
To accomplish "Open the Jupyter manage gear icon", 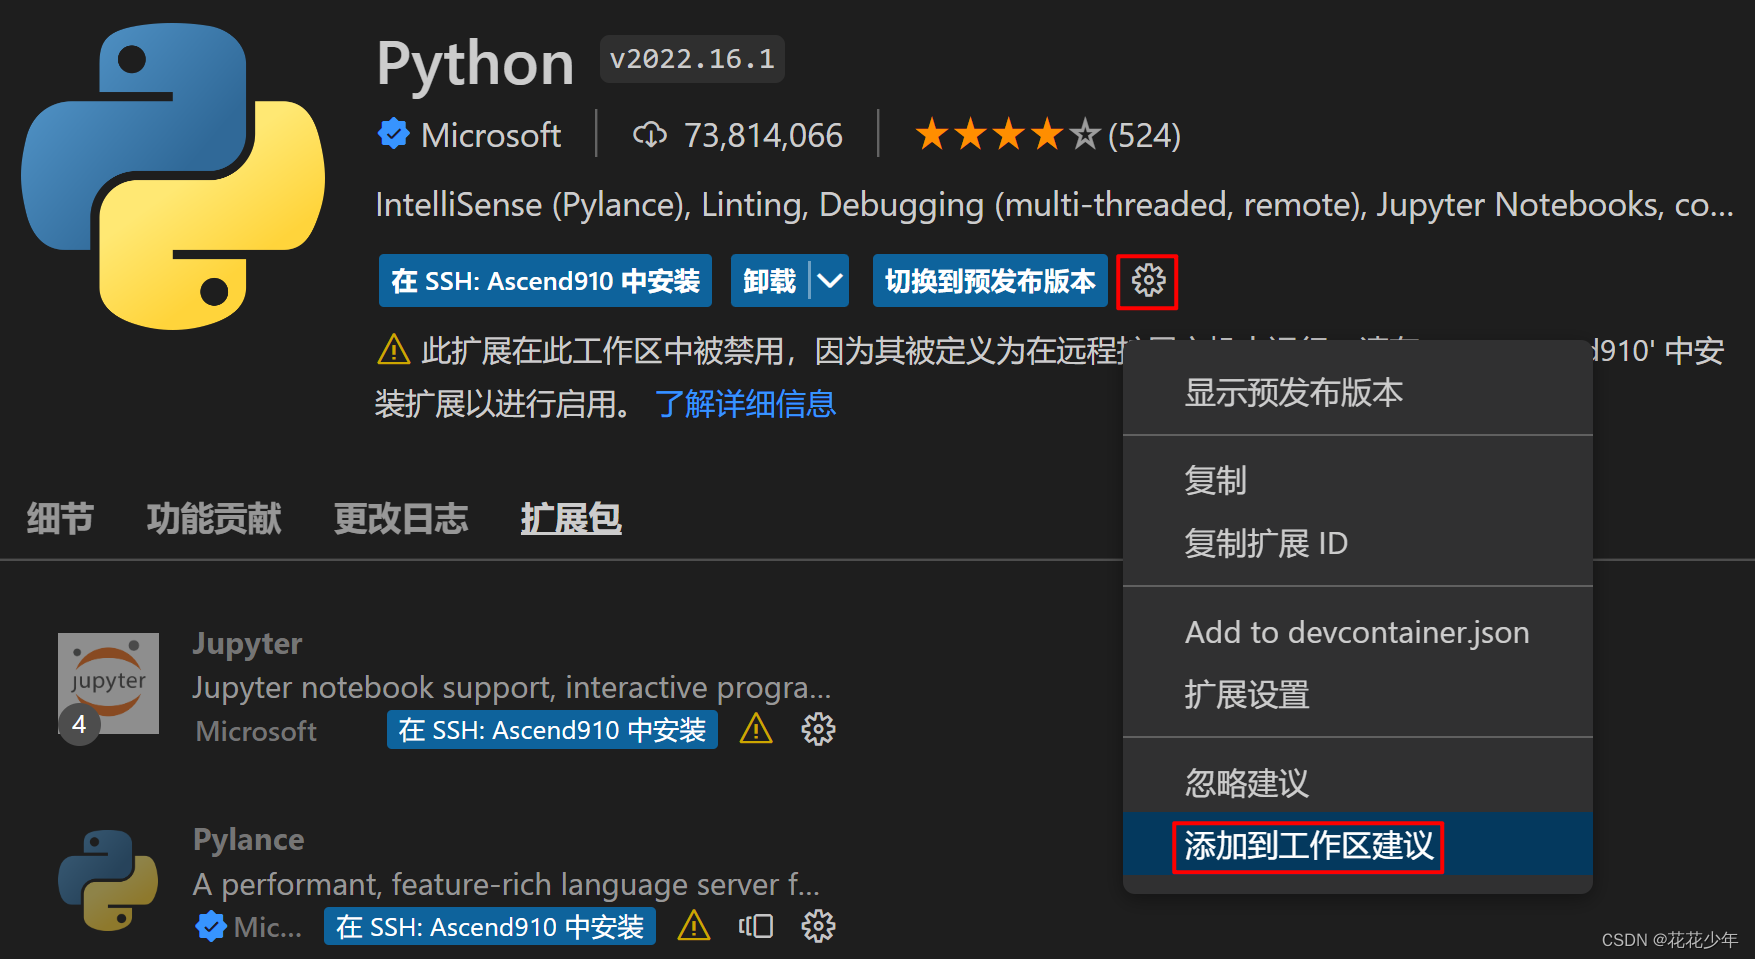I will (818, 729).
